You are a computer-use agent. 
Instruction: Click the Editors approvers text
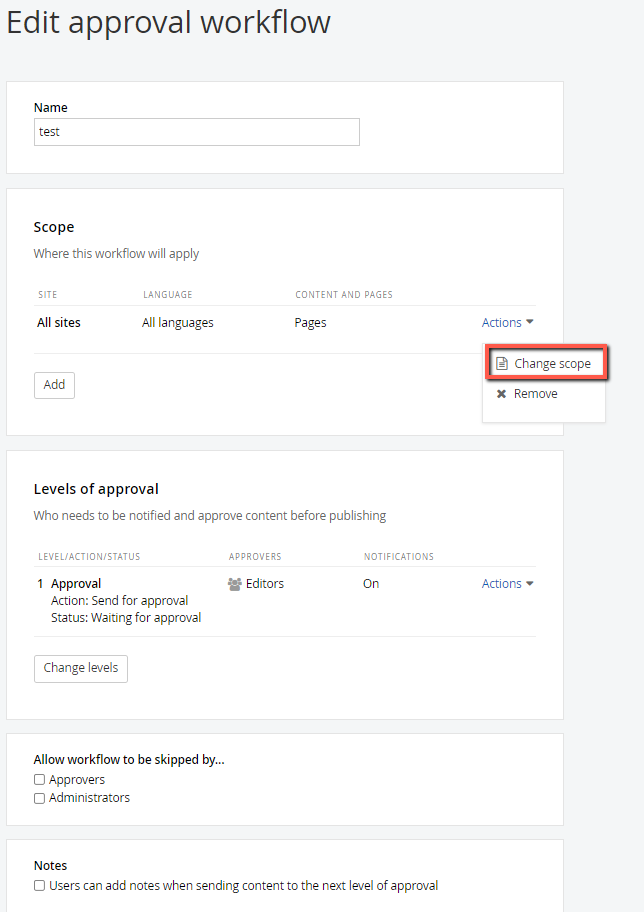[x=265, y=583]
